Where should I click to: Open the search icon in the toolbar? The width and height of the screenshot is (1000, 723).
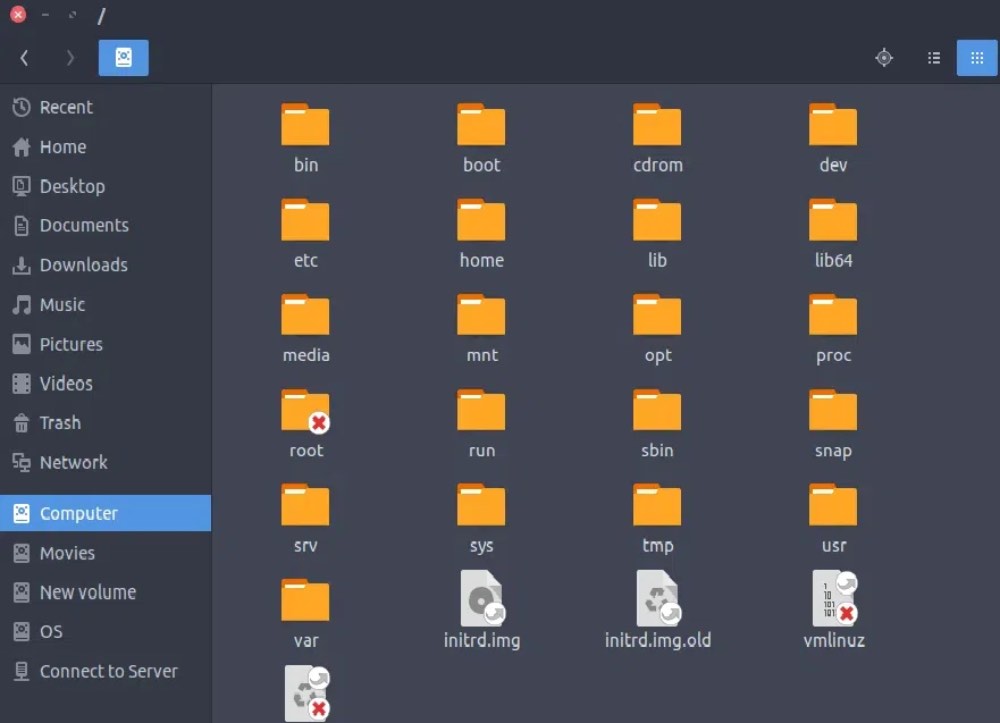coord(884,57)
